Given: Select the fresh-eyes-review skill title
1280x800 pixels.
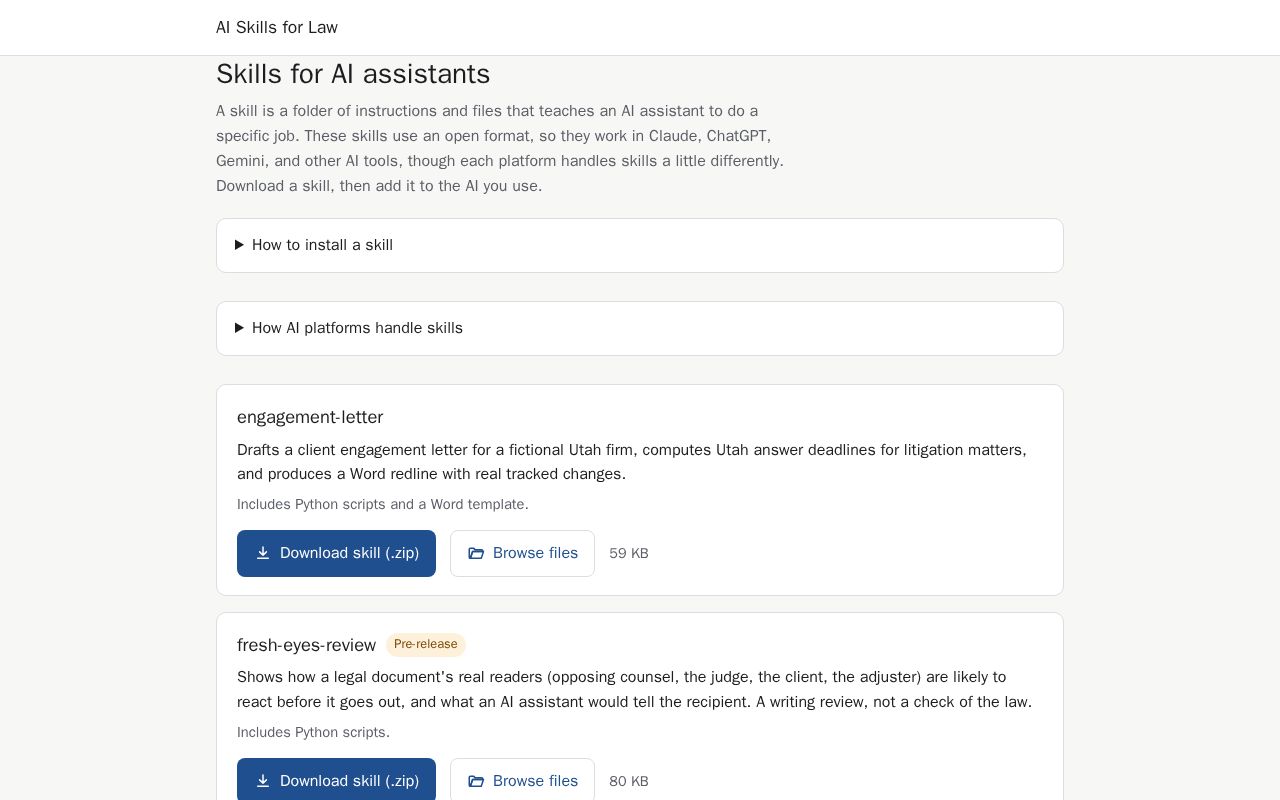Looking at the screenshot, I should 306,645.
